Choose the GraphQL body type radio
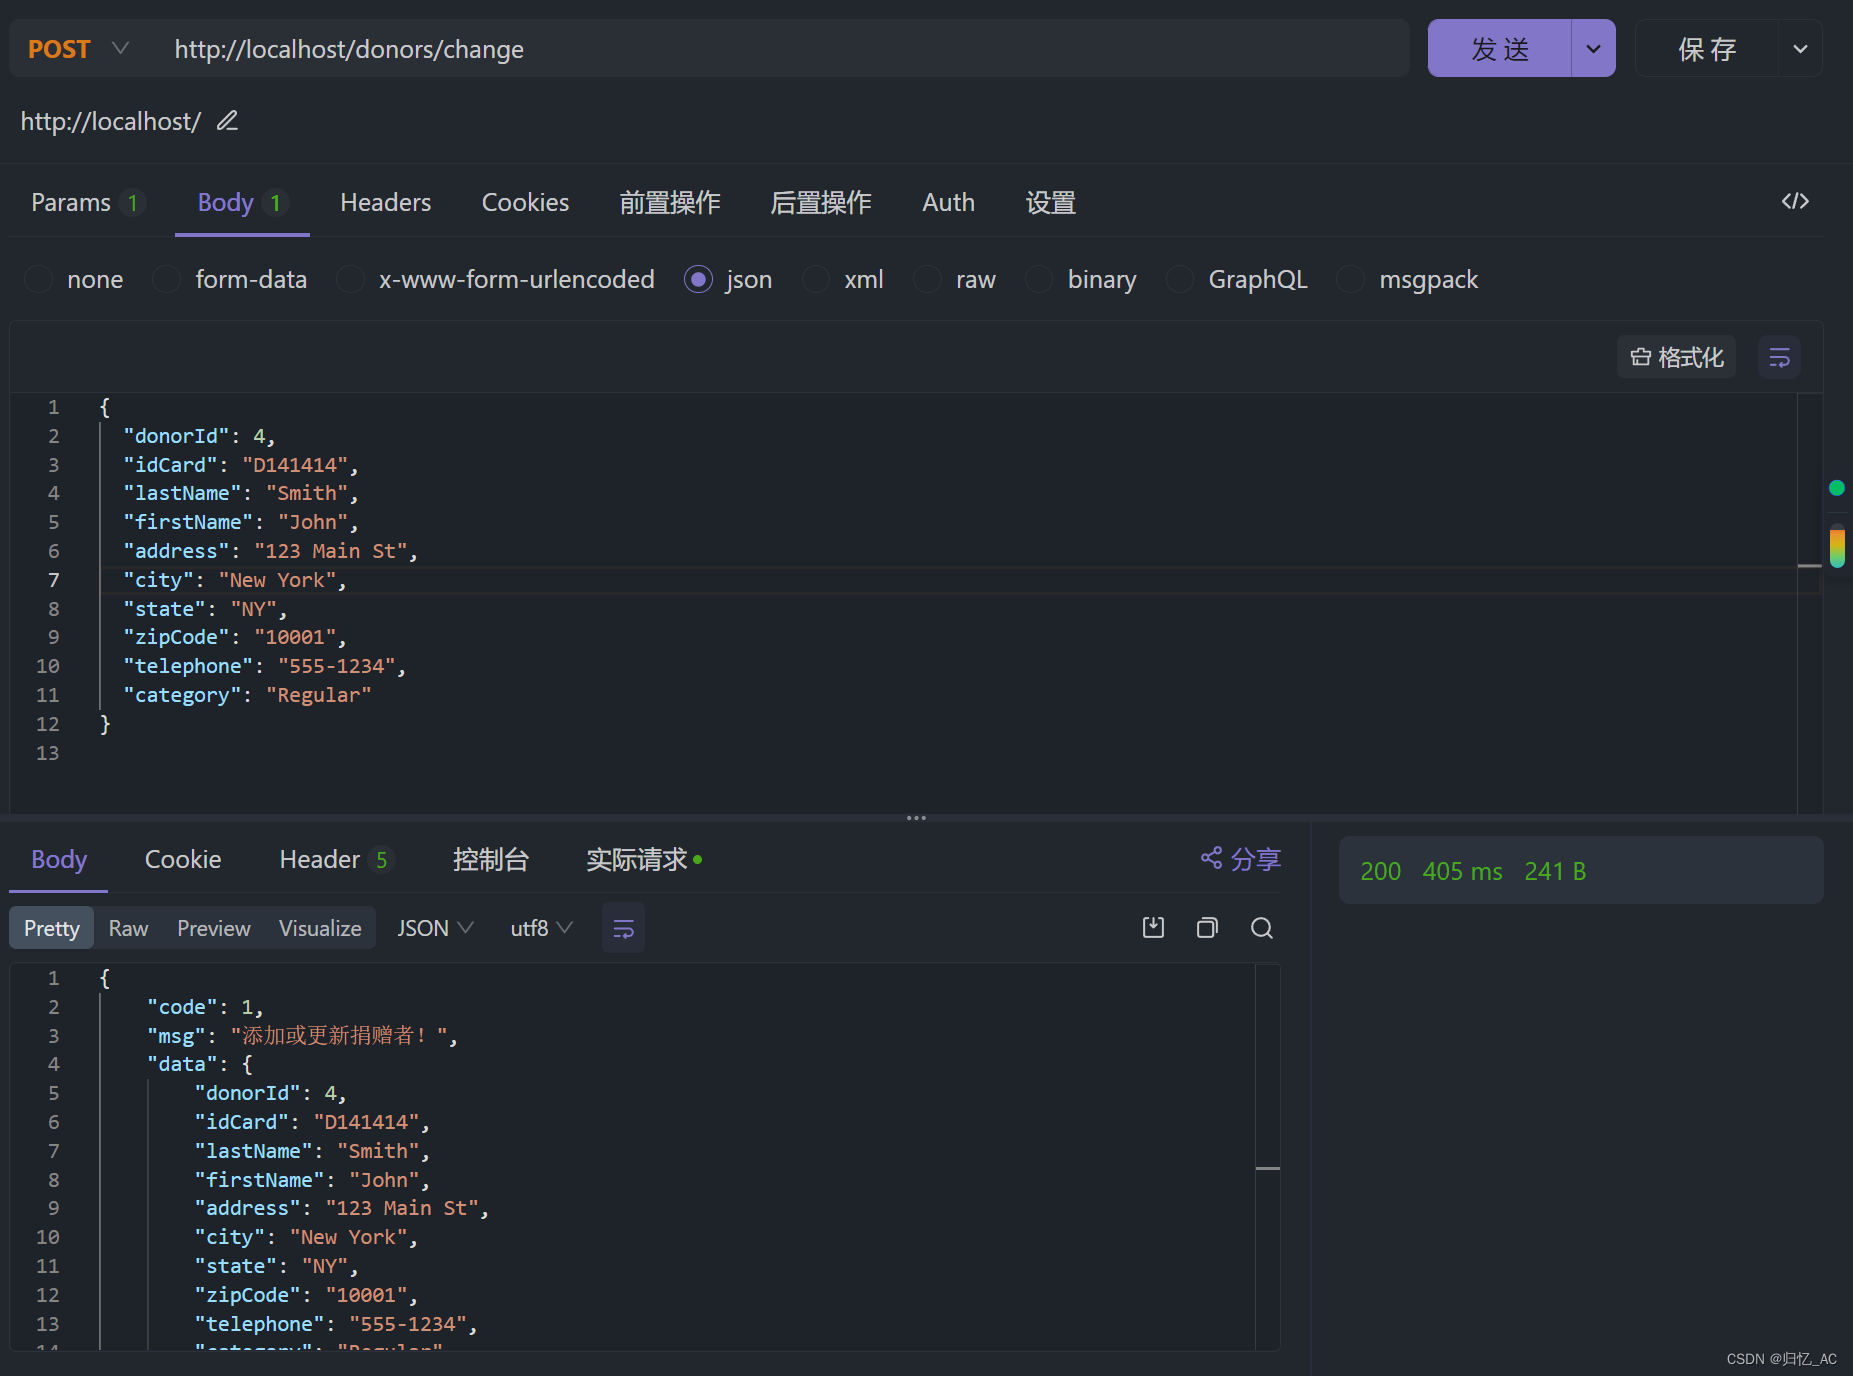 (x=1180, y=279)
